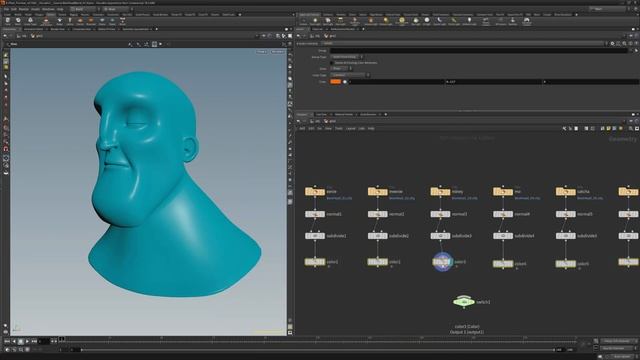Select the switch1 node
Image resolution: width=640 pixels, height=360 pixels.
[x=464, y=302]
